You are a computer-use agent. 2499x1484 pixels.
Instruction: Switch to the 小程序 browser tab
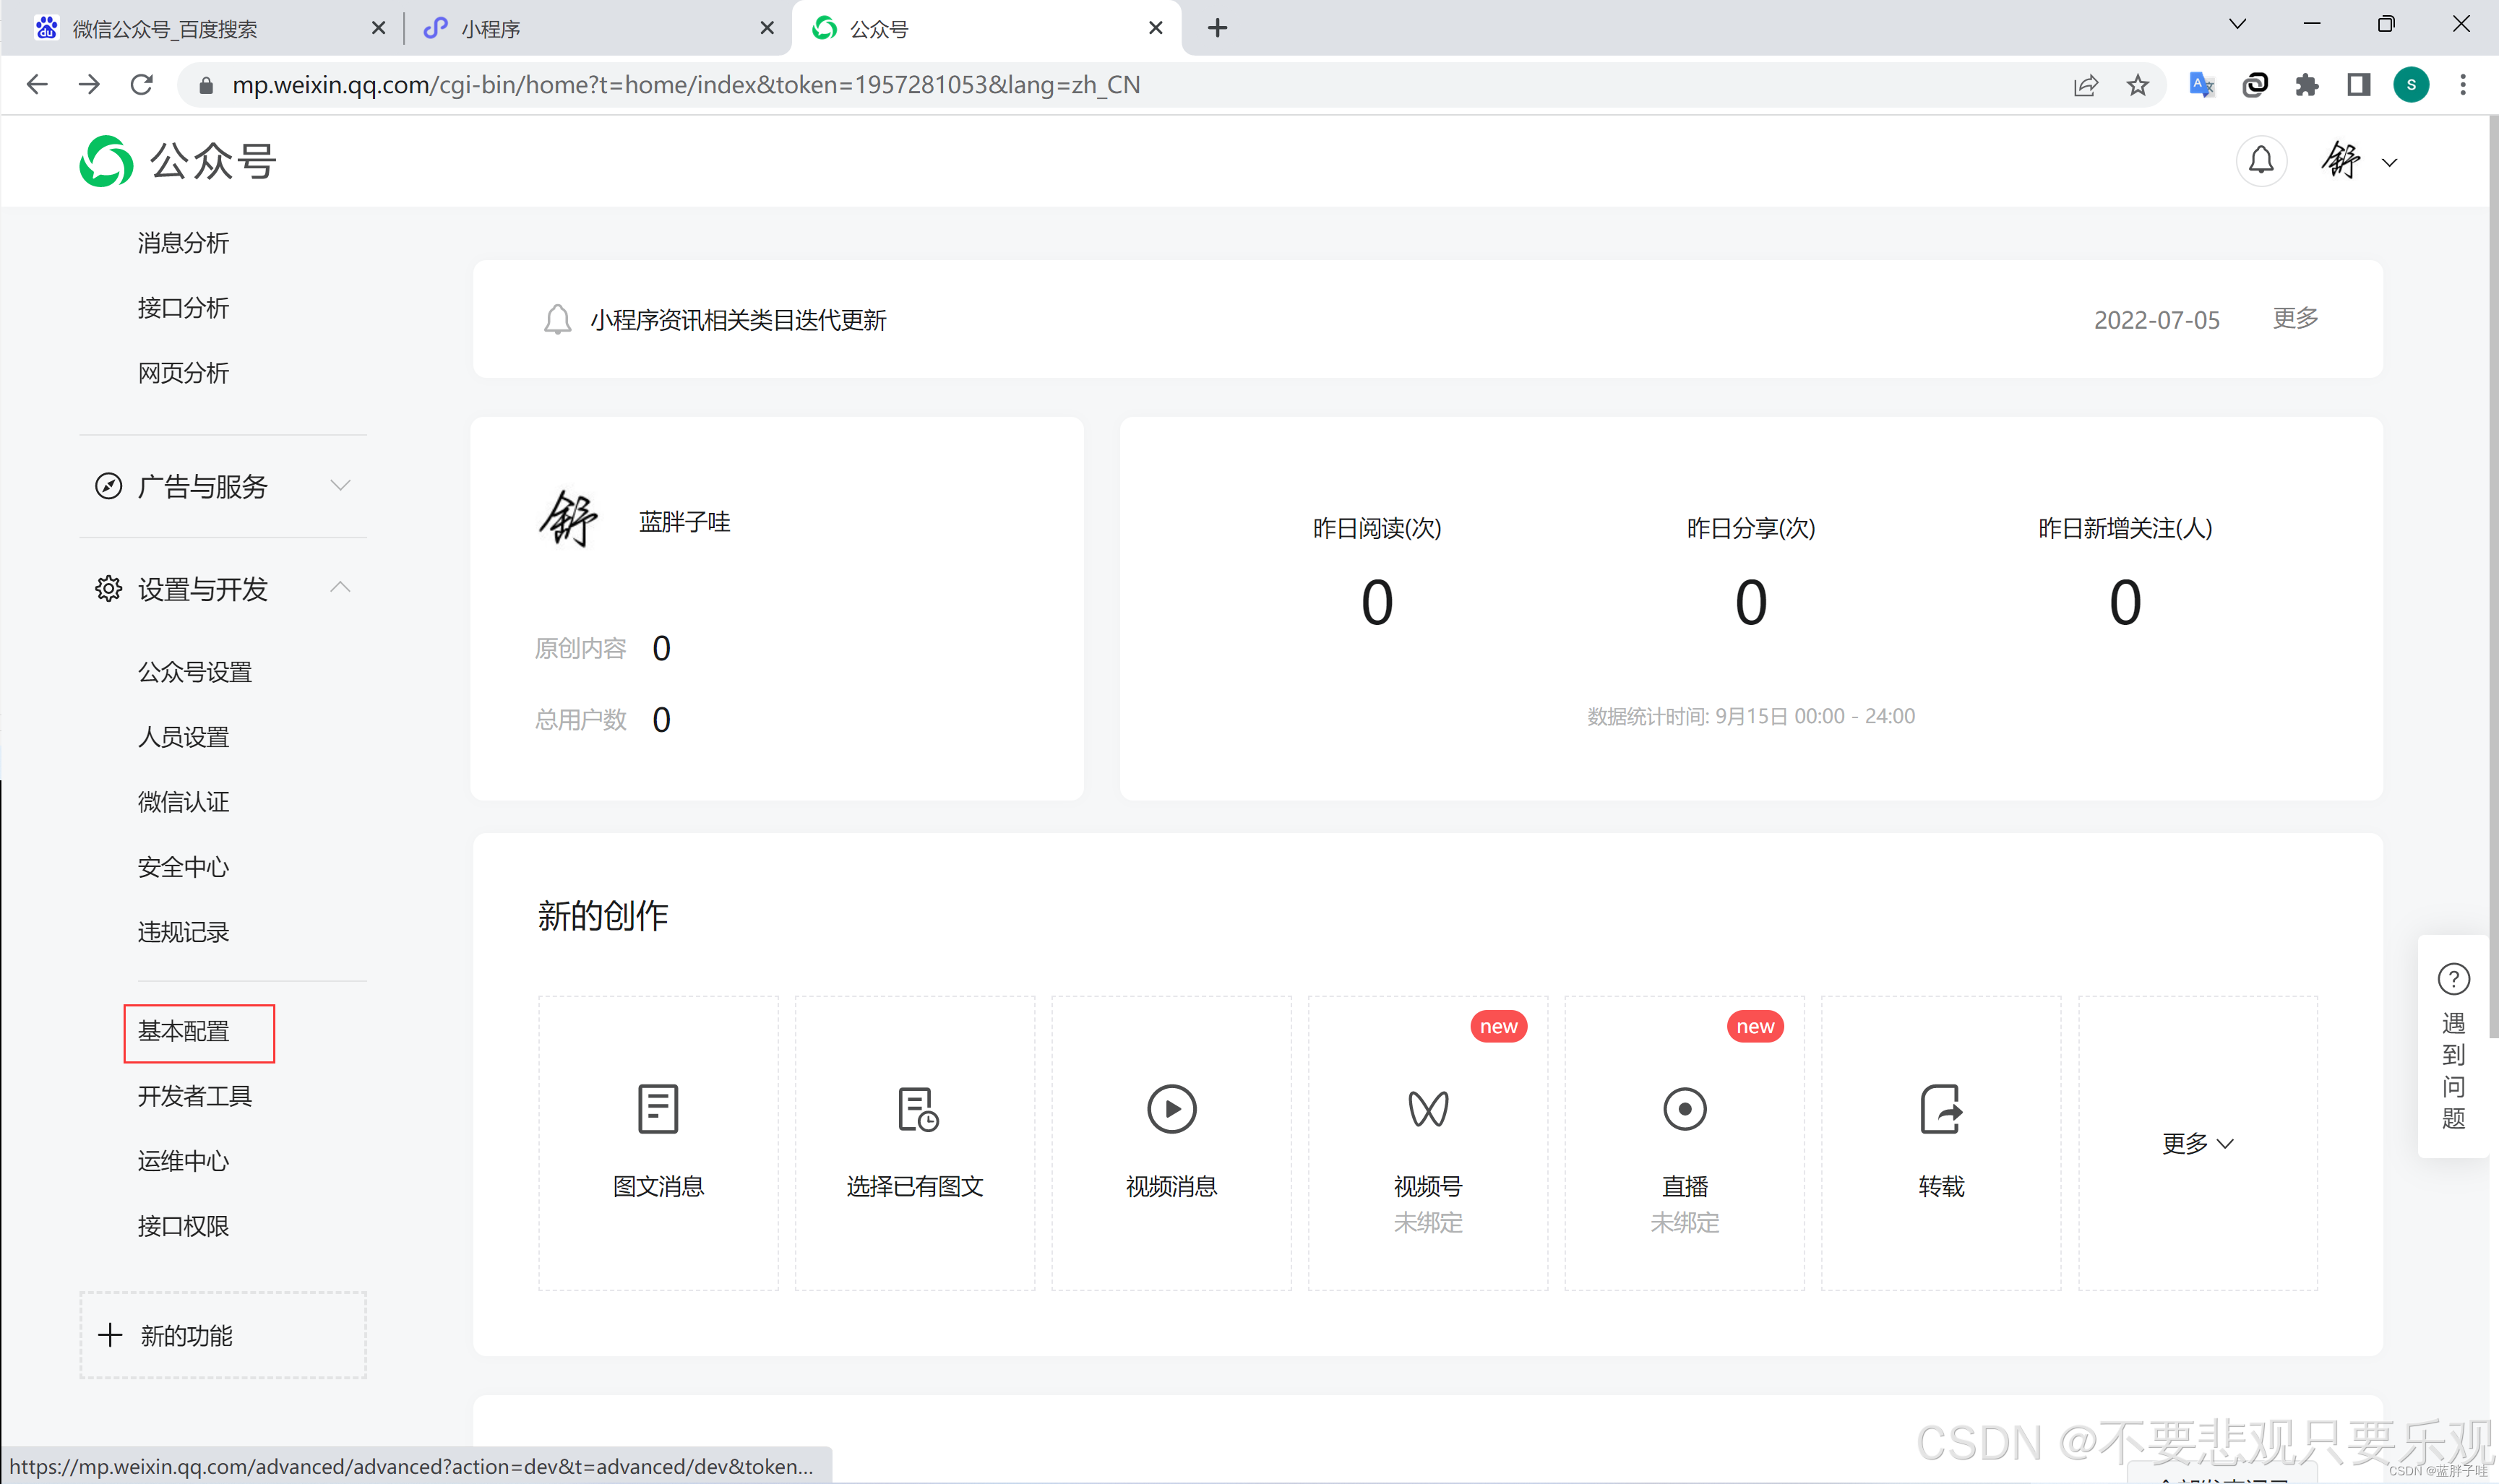[489, 28]
